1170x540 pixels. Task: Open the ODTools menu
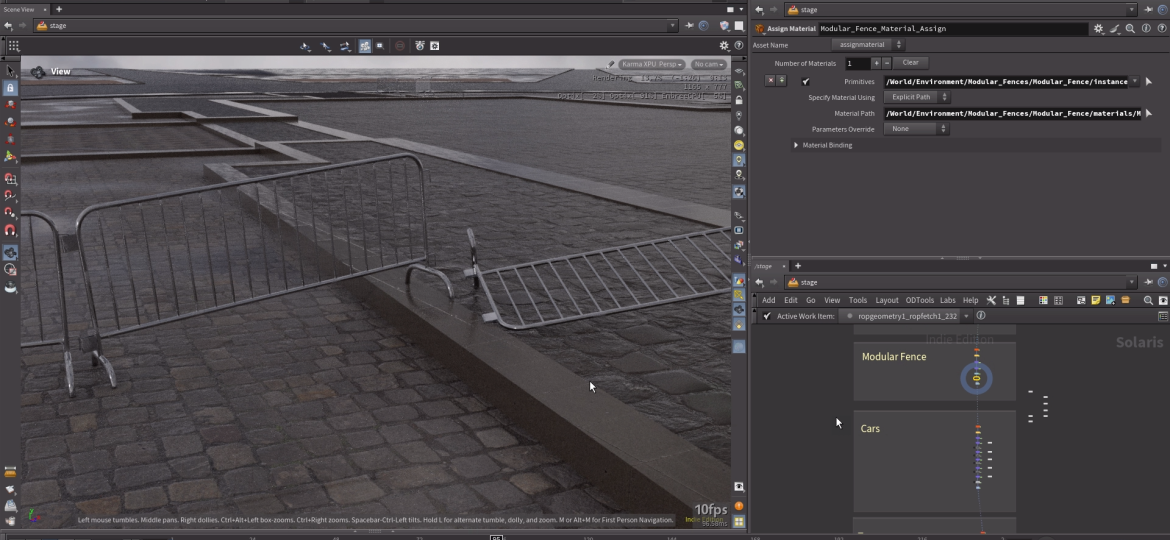coord(919,300)
